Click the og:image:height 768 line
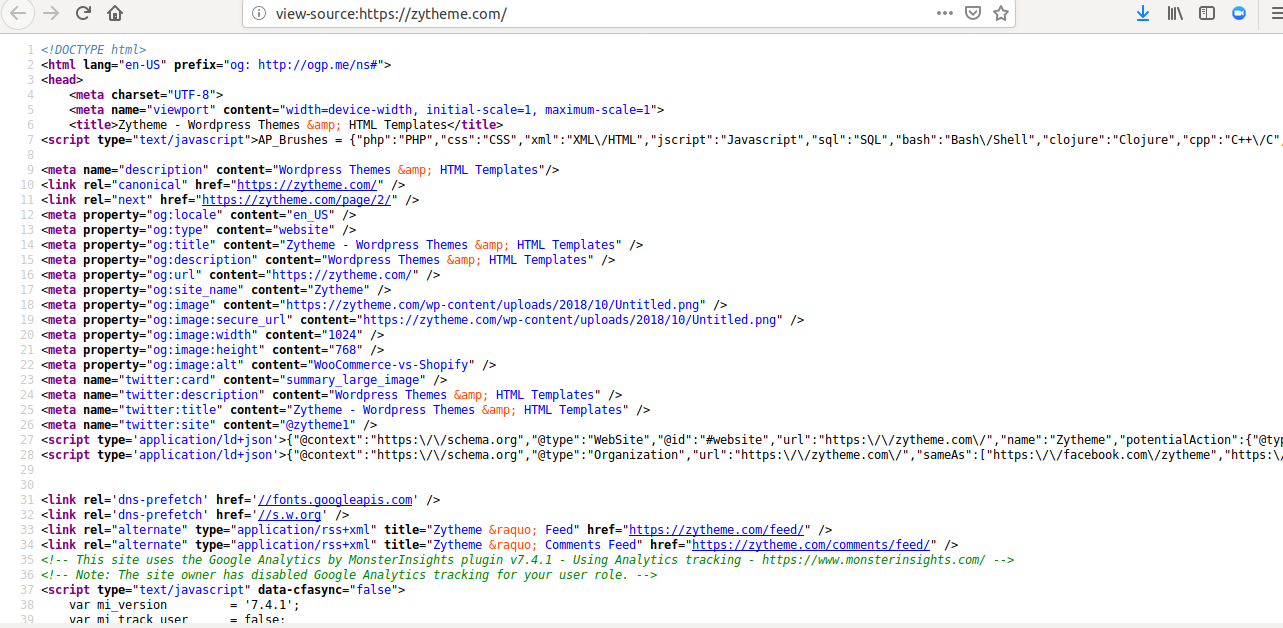 coord(213,350)
